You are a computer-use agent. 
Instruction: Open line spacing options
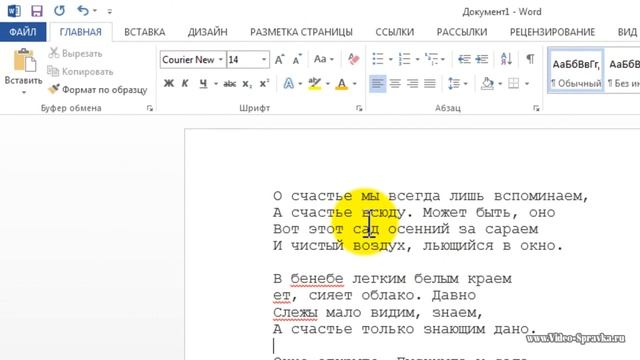[x=457, y=84]
